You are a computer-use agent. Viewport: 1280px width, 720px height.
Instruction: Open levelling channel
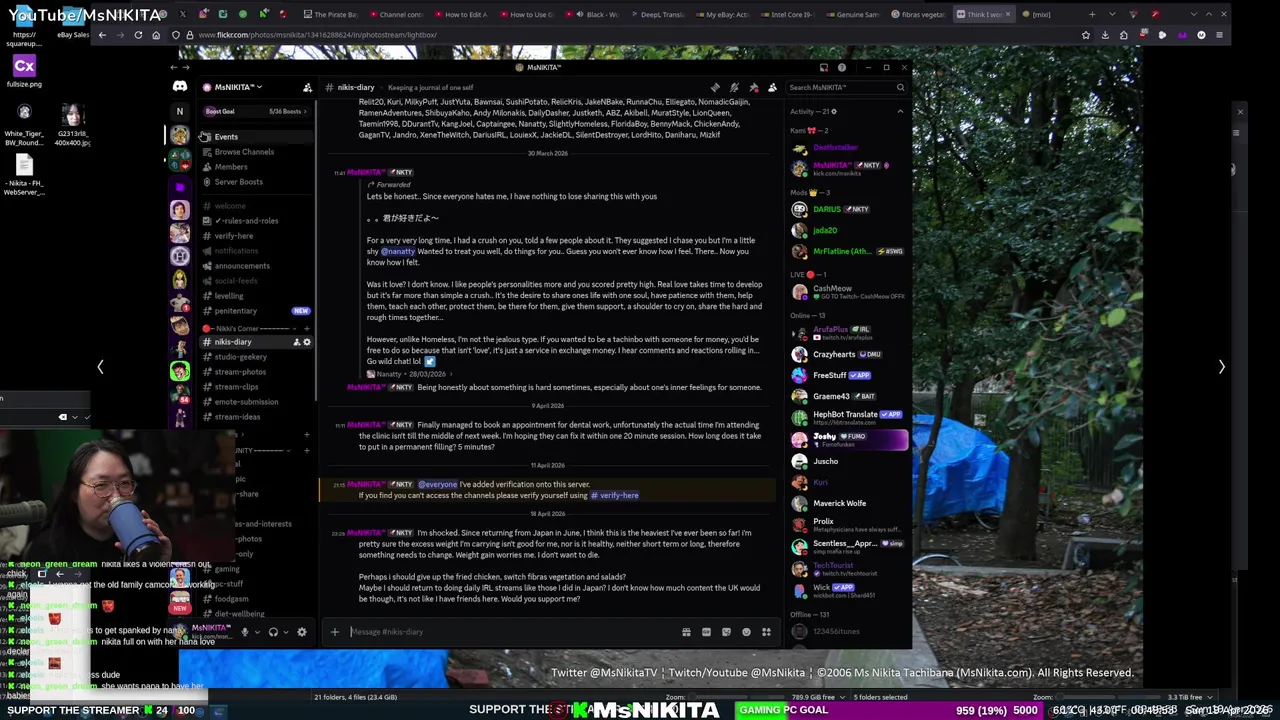[256, 296]
